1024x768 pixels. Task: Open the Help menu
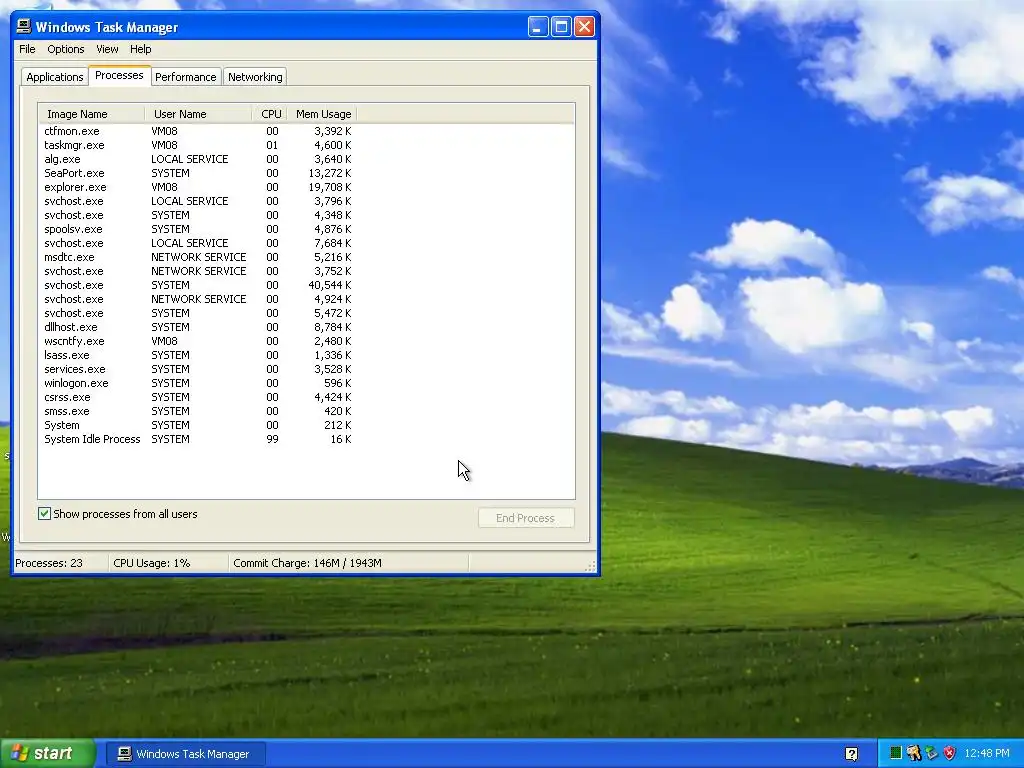(x=140, y=49)
